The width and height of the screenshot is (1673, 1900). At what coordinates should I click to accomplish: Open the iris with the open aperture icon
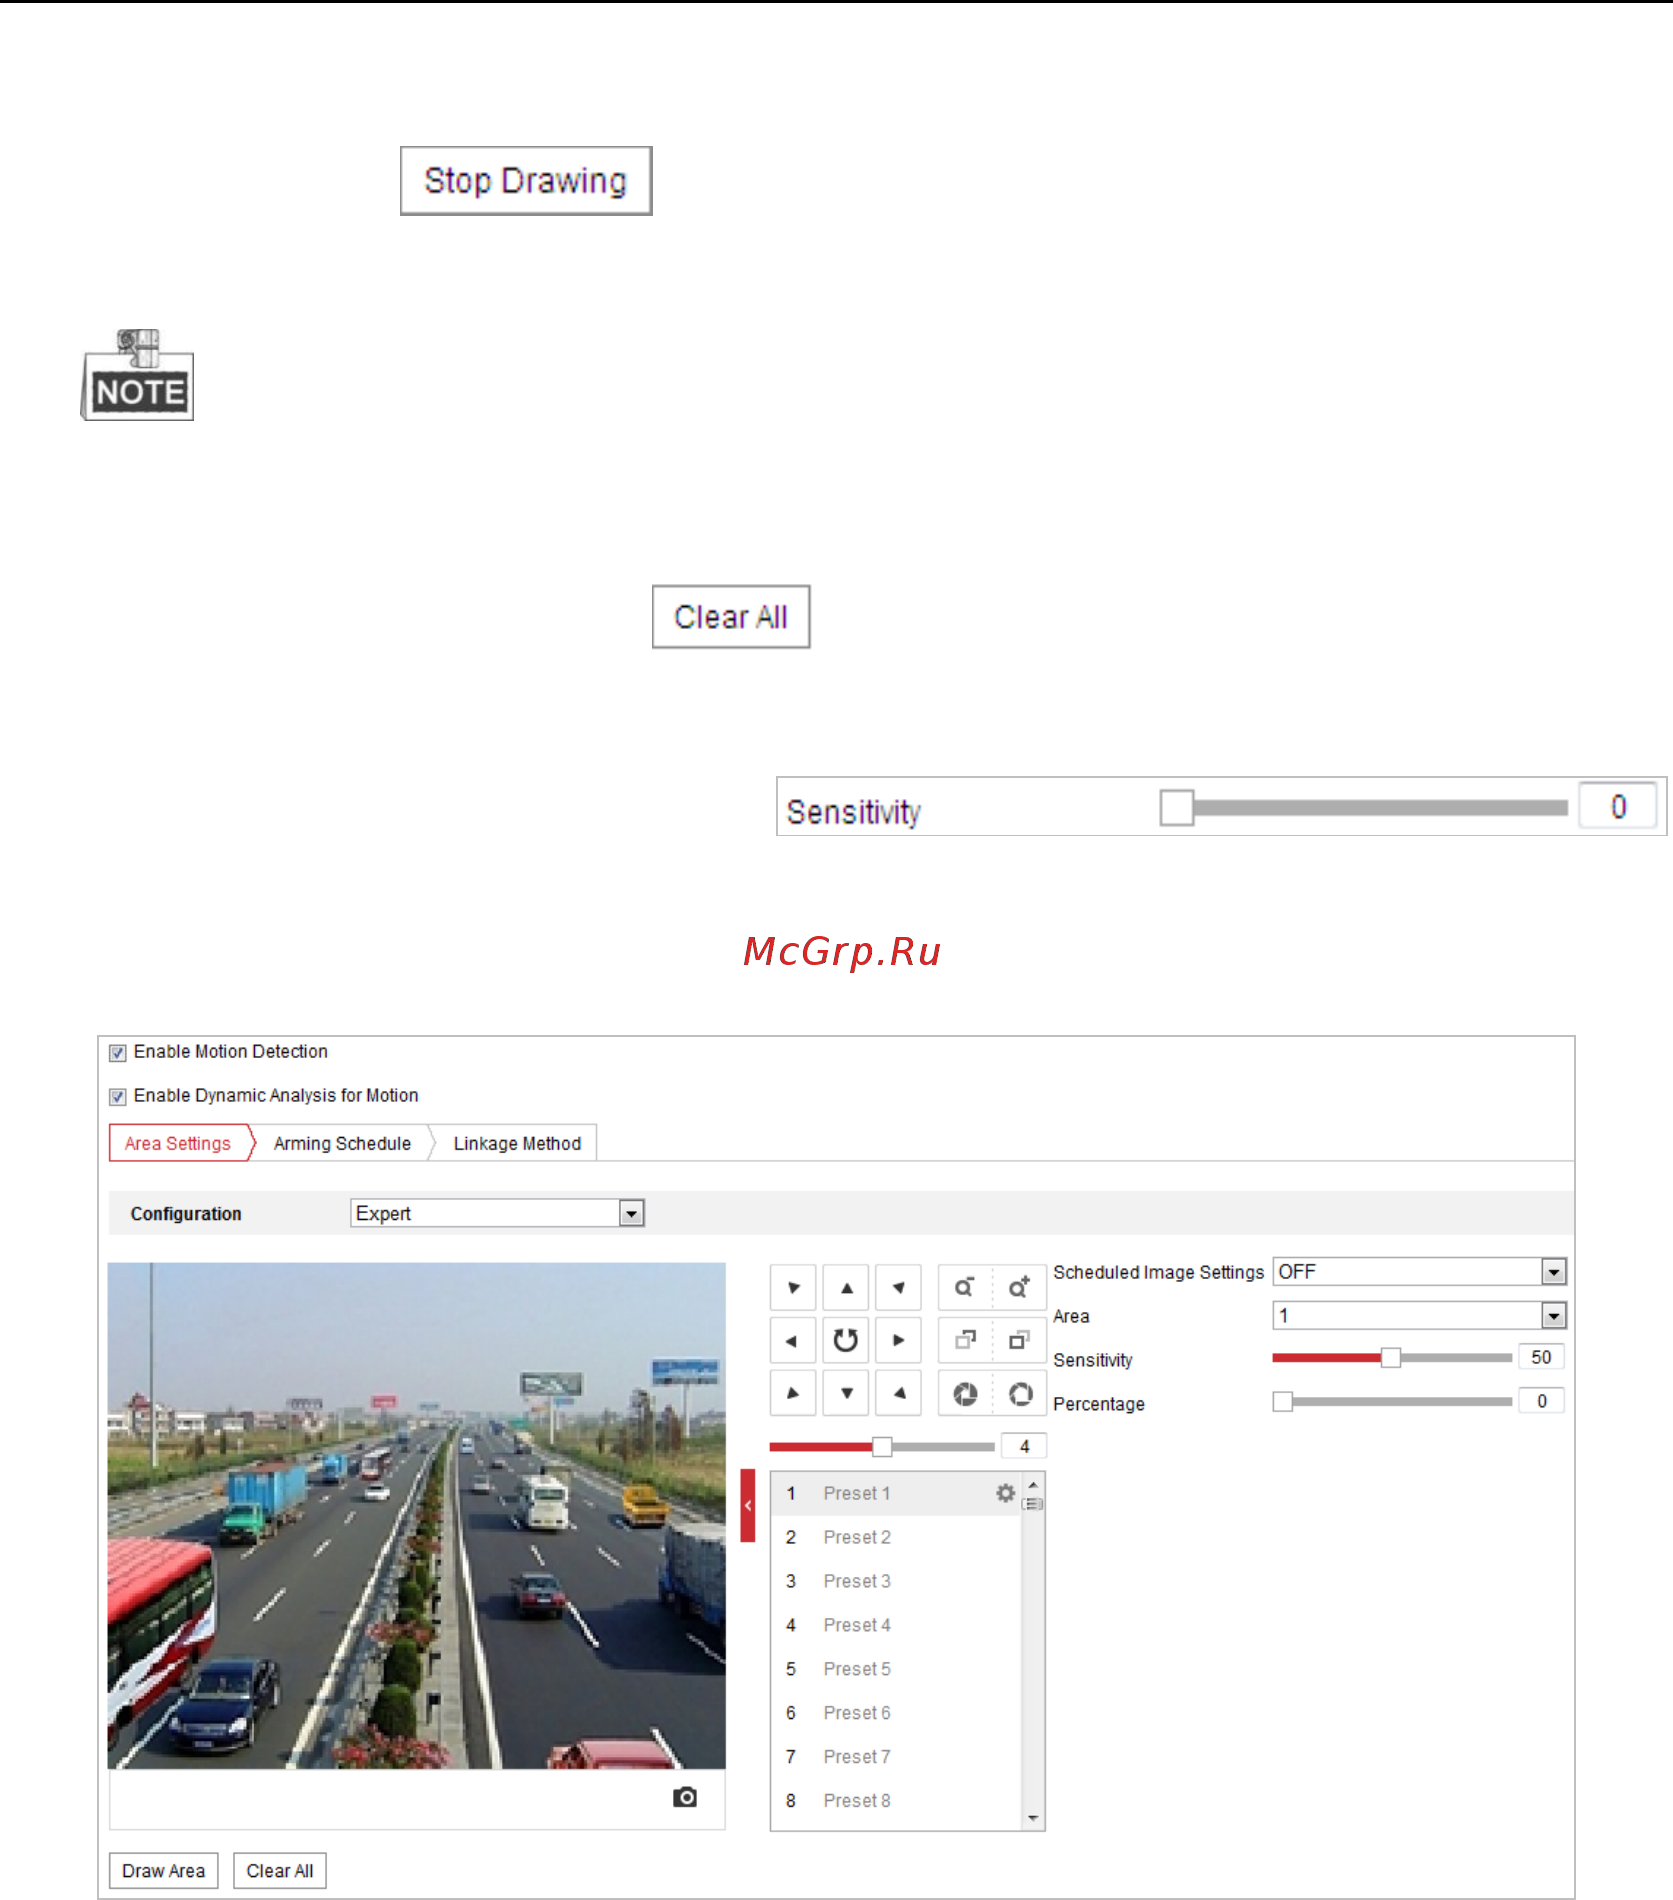tap(1019, 1393)
